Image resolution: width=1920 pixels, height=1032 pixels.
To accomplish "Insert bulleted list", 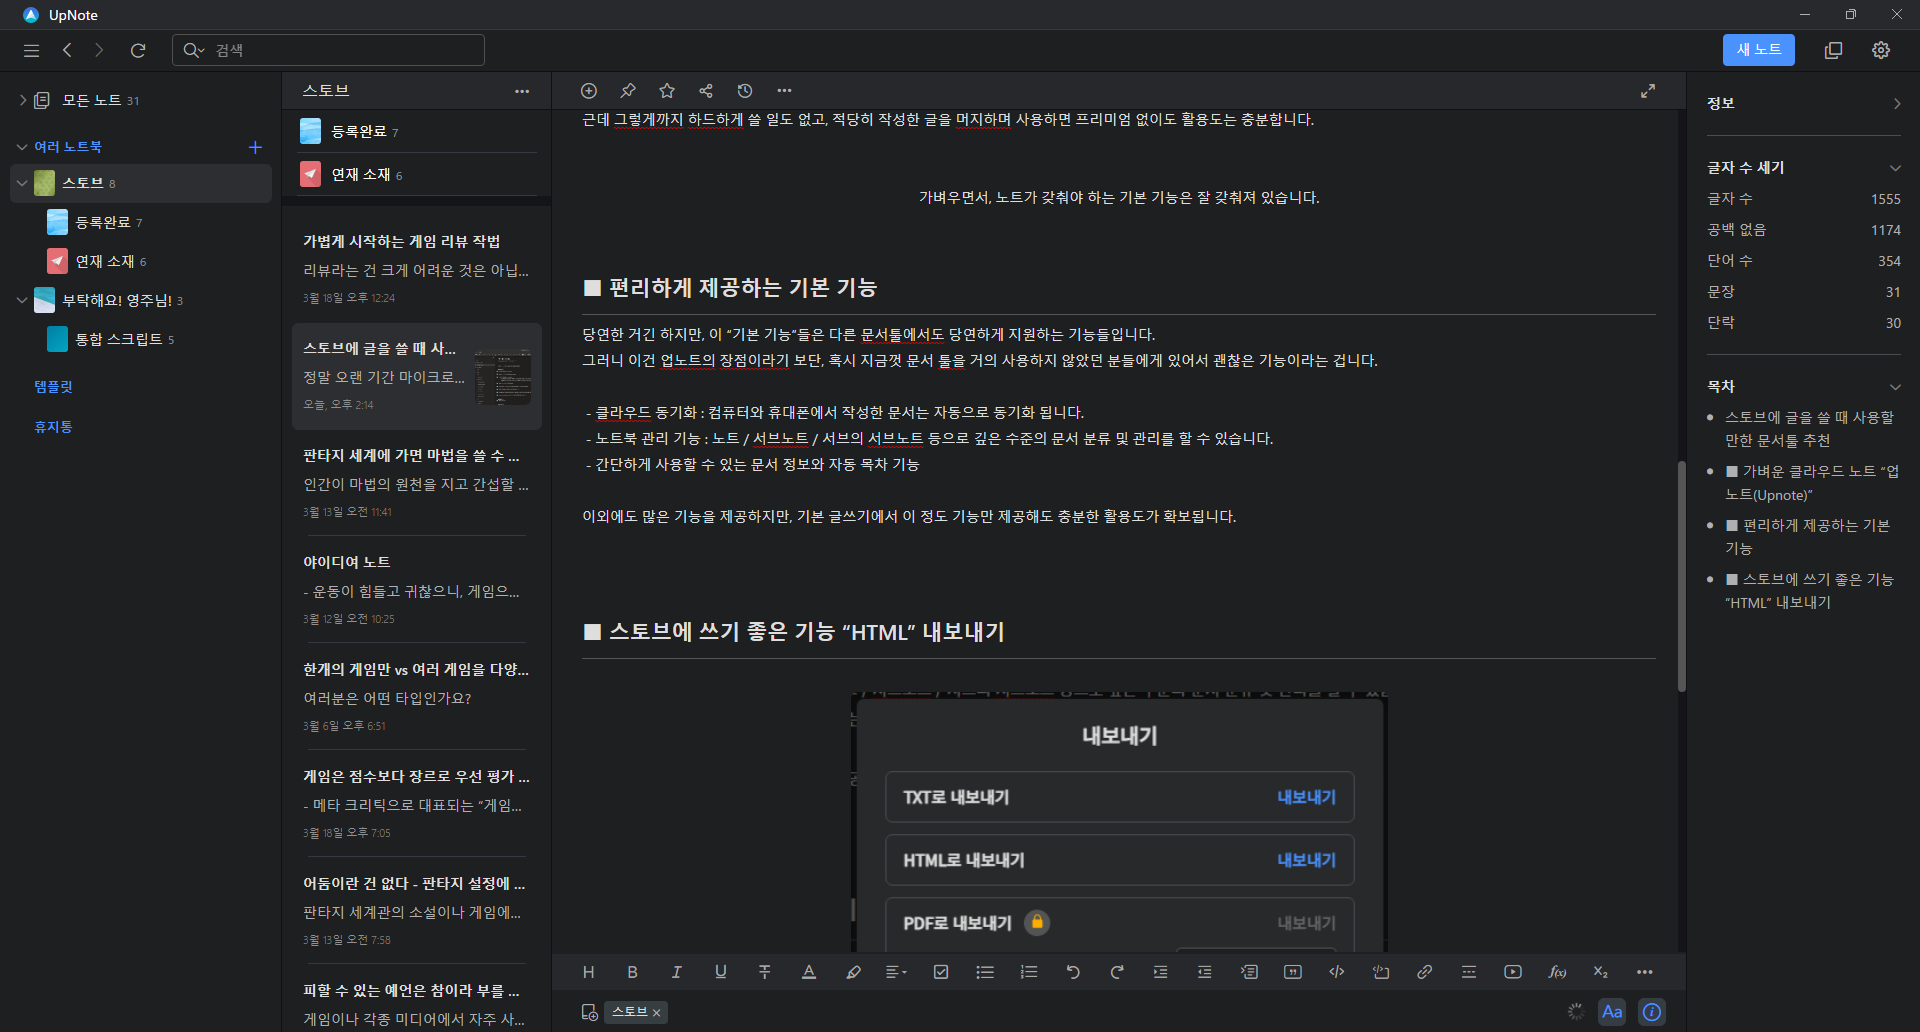I will (x=985, y=972).
